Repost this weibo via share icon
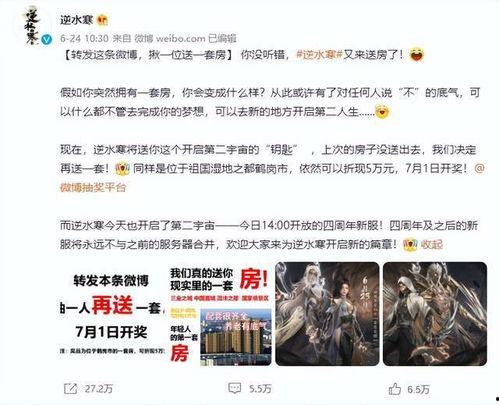The height and width of the screenshot is (405, 499). [x=70, y=389]
